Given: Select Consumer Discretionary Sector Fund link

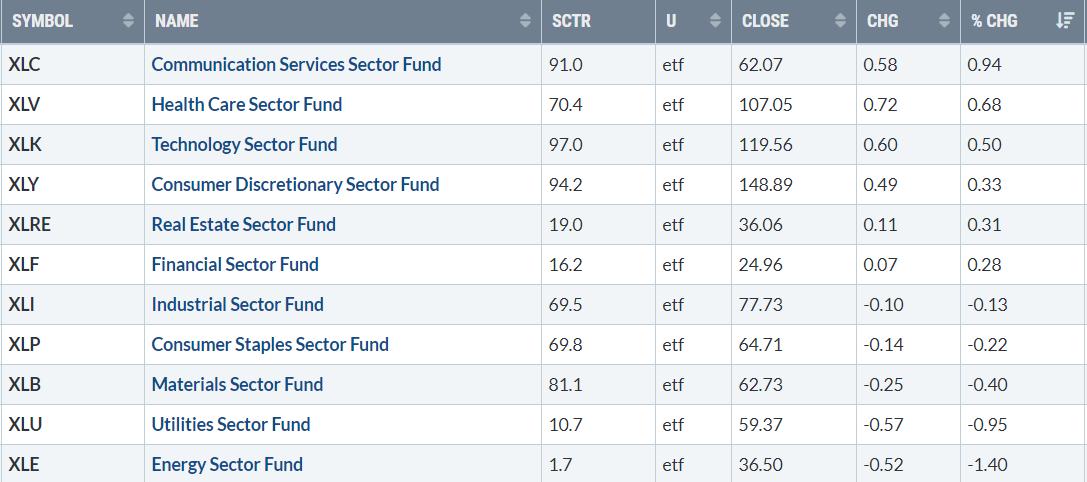Looking at the screenshot, I should (x=295, y=184).
